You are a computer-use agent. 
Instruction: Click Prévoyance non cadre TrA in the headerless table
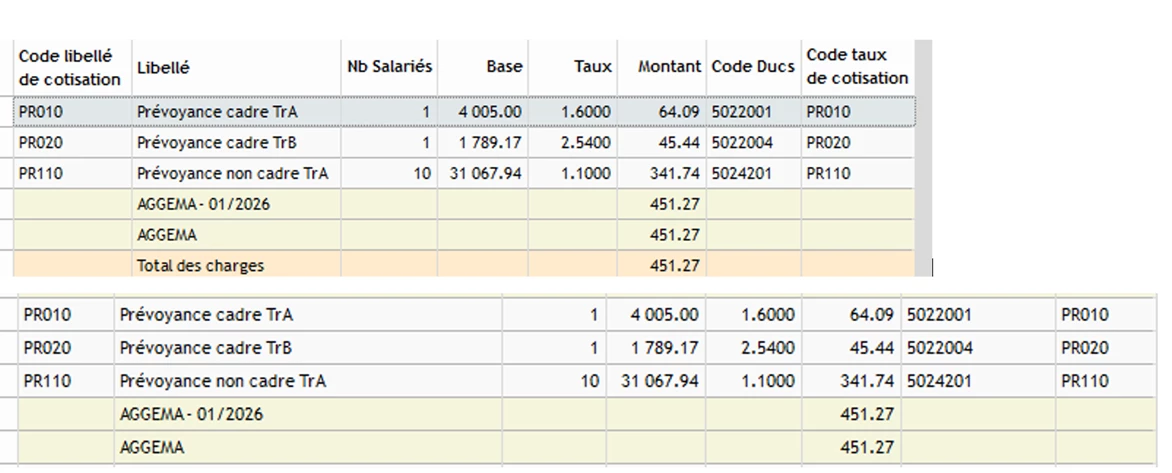pyautogui.click(x=222, y=381)
